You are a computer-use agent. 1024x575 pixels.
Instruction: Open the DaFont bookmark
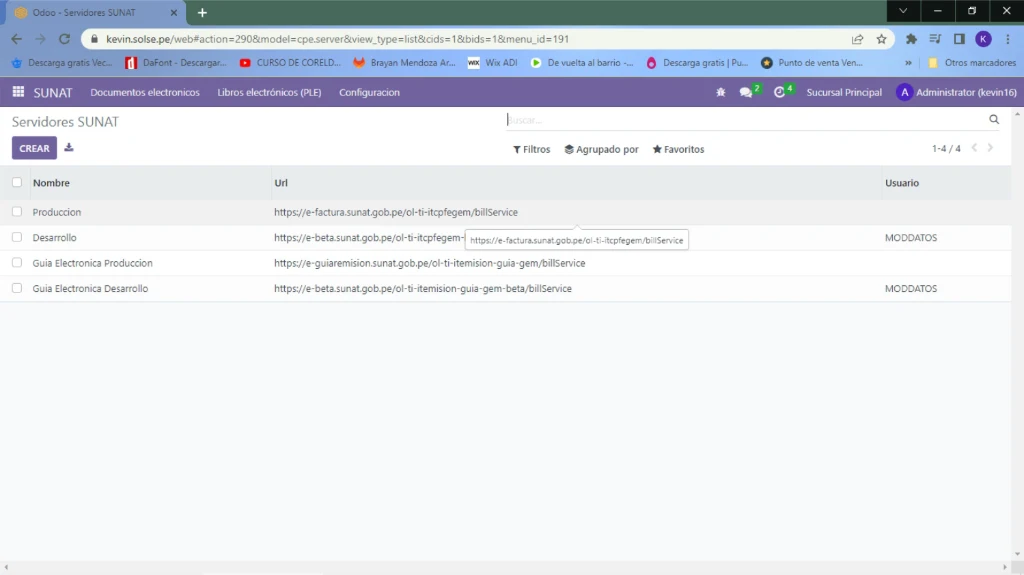(176, 63)
